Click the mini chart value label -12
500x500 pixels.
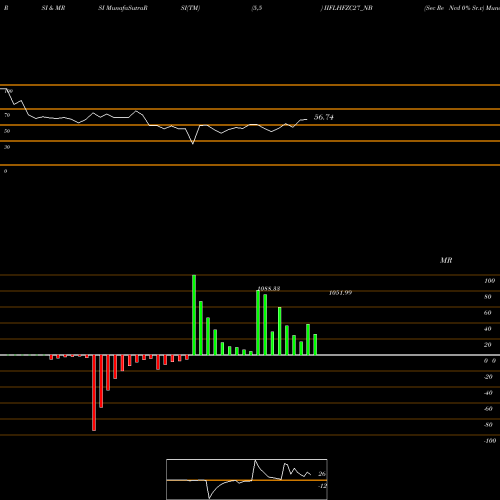pos(322,486)
